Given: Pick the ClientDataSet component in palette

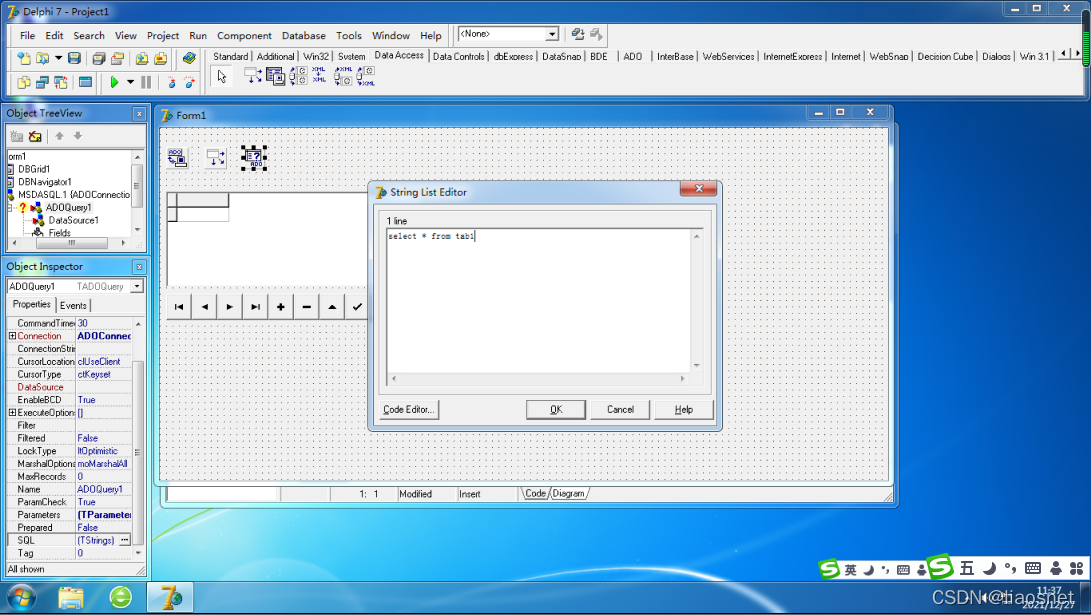Looking at the screenshot, I should (x=276, y=76).
